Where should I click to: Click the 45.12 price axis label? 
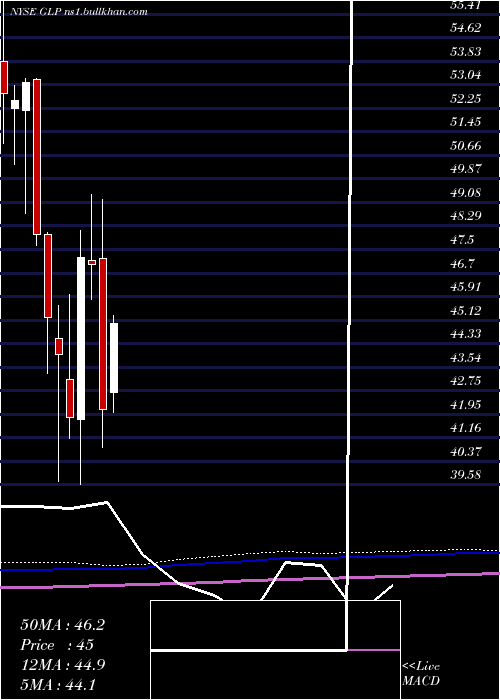tap(466, 310)
